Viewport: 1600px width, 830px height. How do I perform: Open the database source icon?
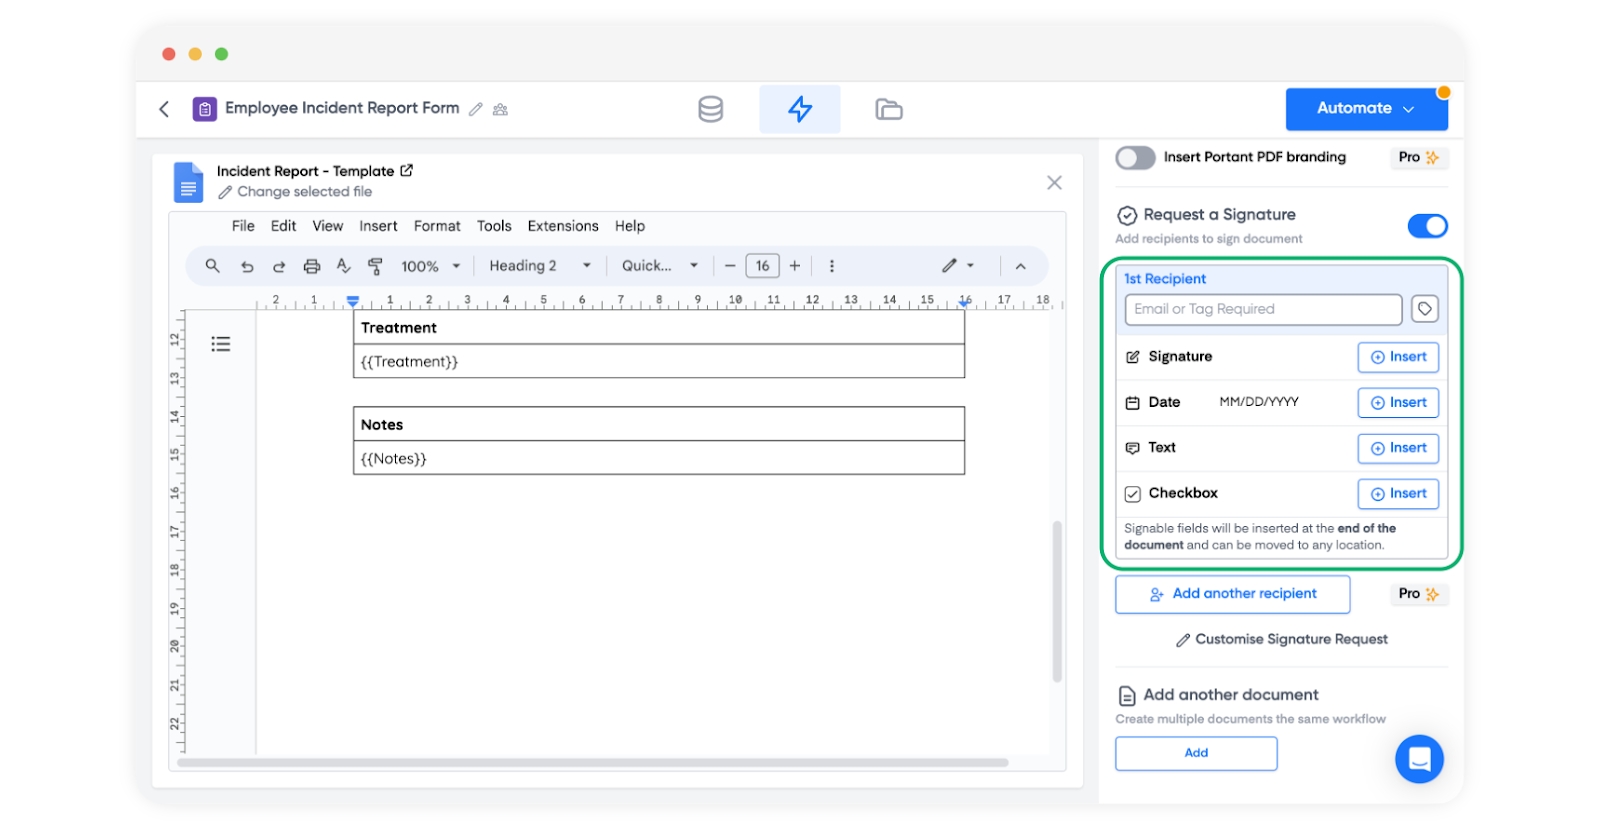pyautogui.click(x=710, y=109)
